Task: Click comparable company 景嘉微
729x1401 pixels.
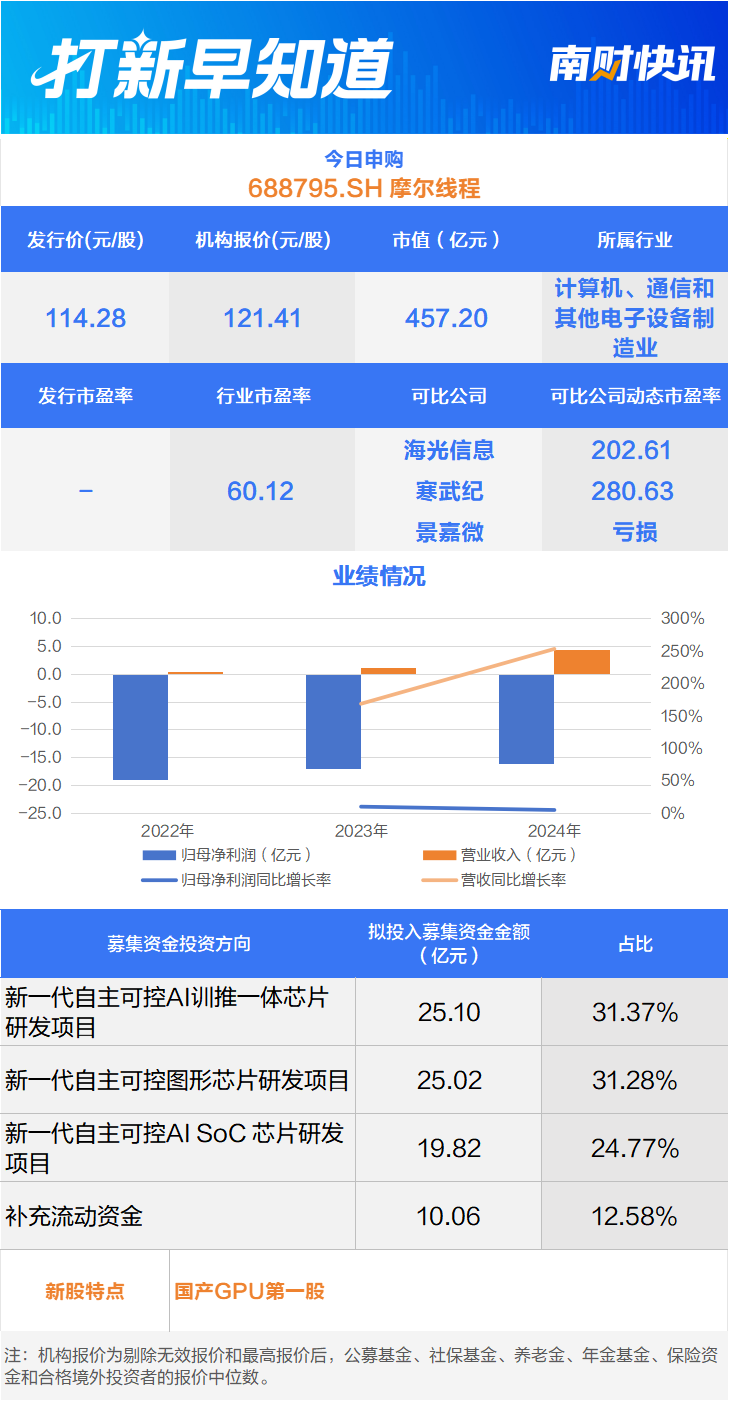Action: pos(449,532)
